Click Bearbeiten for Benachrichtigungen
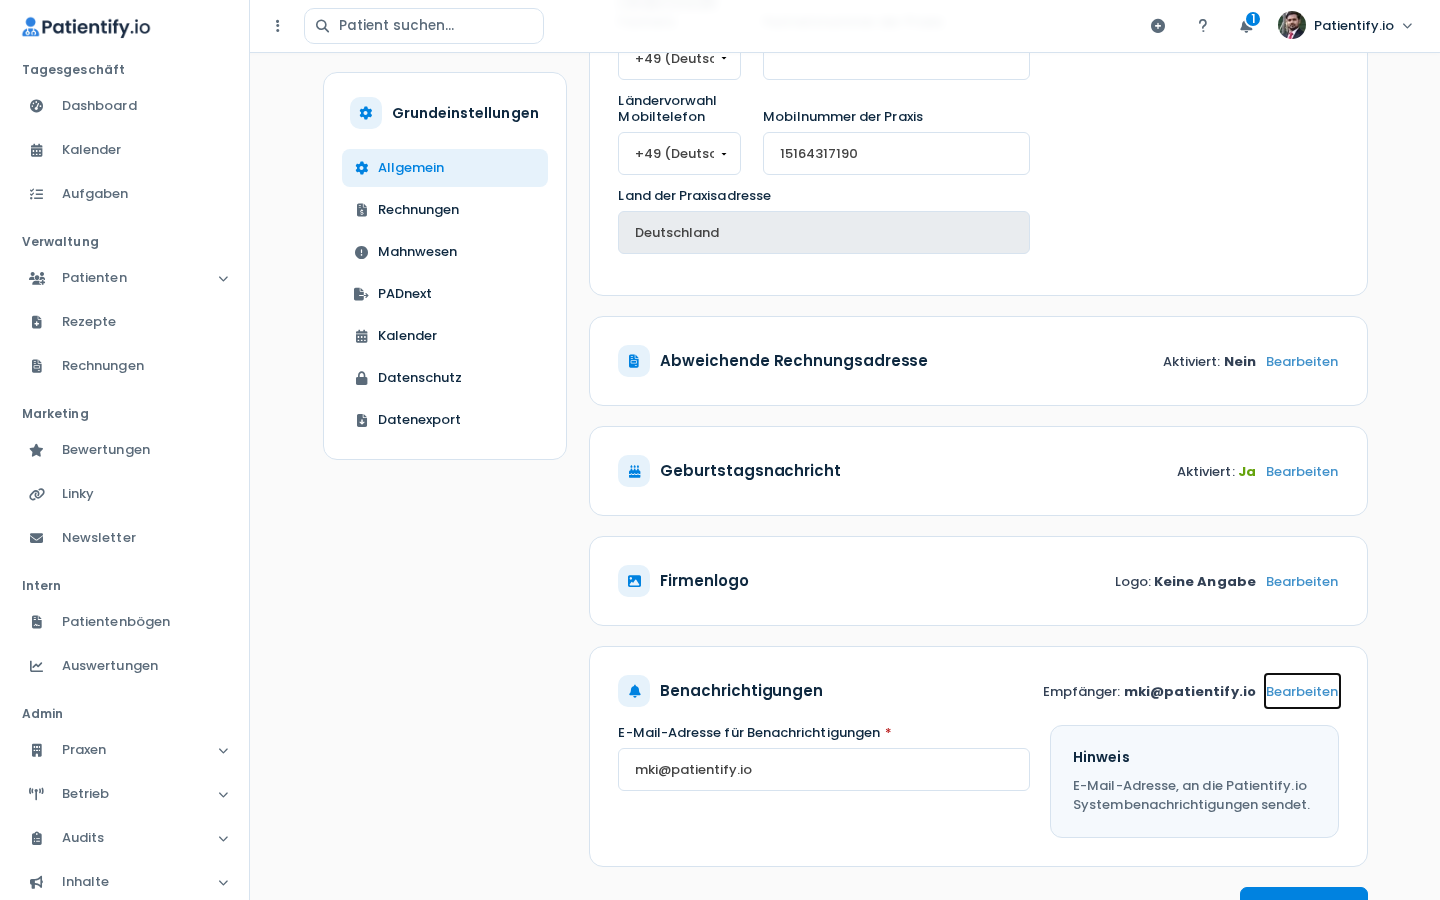This screenshot has width=1440, height=900. [1302, 691]
